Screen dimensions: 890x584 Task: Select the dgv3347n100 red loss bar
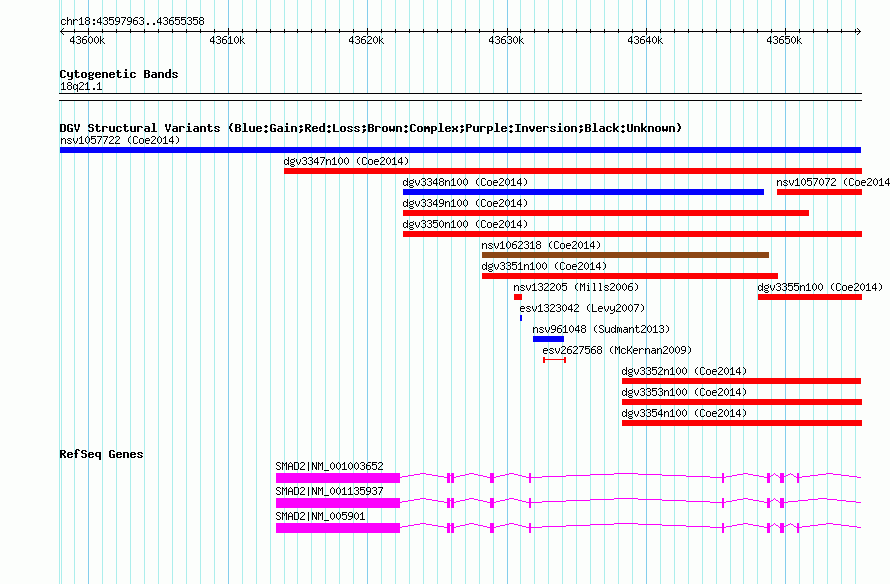click(573, 171)
